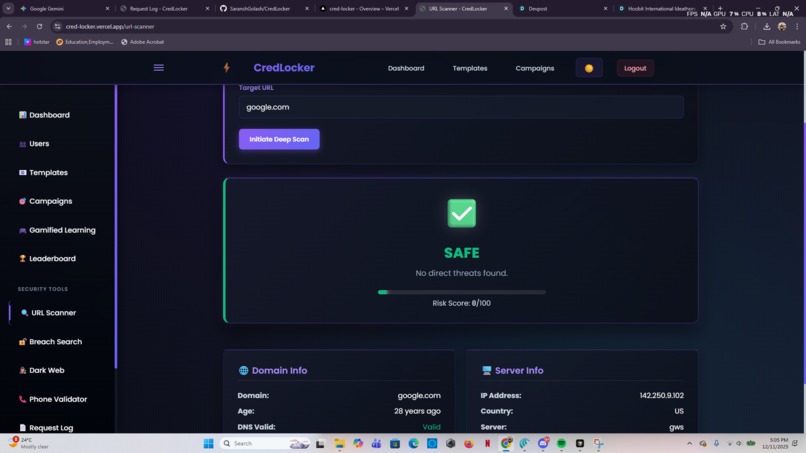Open Education, Employment bookmark
Viewport: 806px width, 453px height.
click(x=85, y=42)
